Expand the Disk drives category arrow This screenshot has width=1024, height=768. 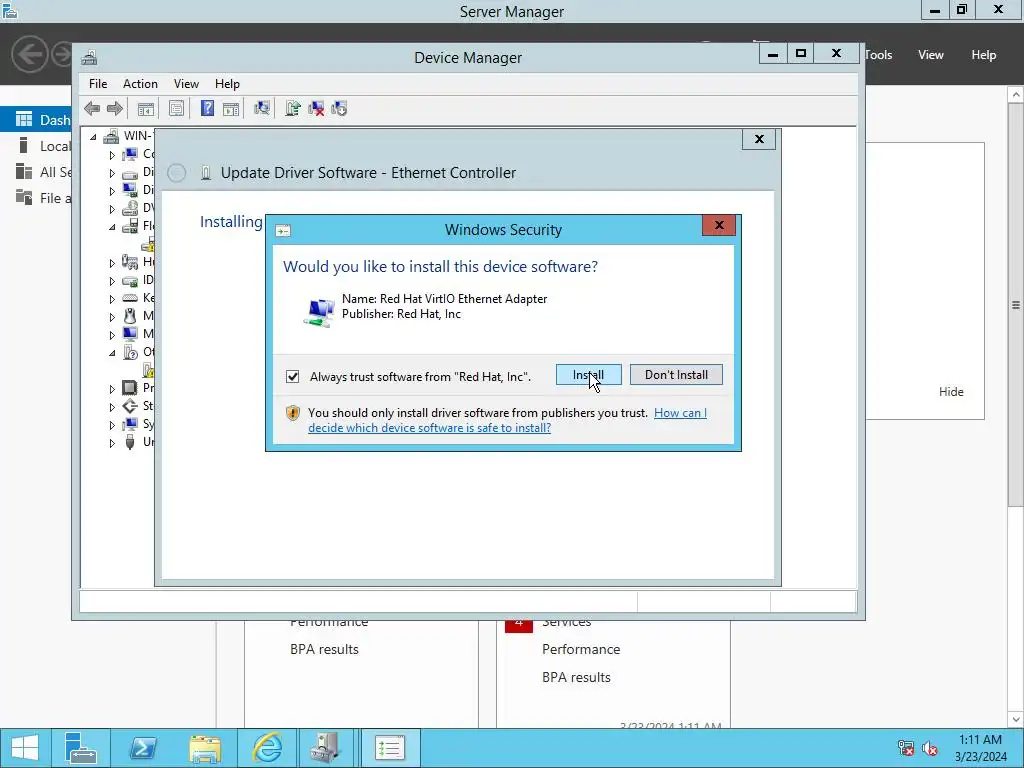[x=112, y=173]
